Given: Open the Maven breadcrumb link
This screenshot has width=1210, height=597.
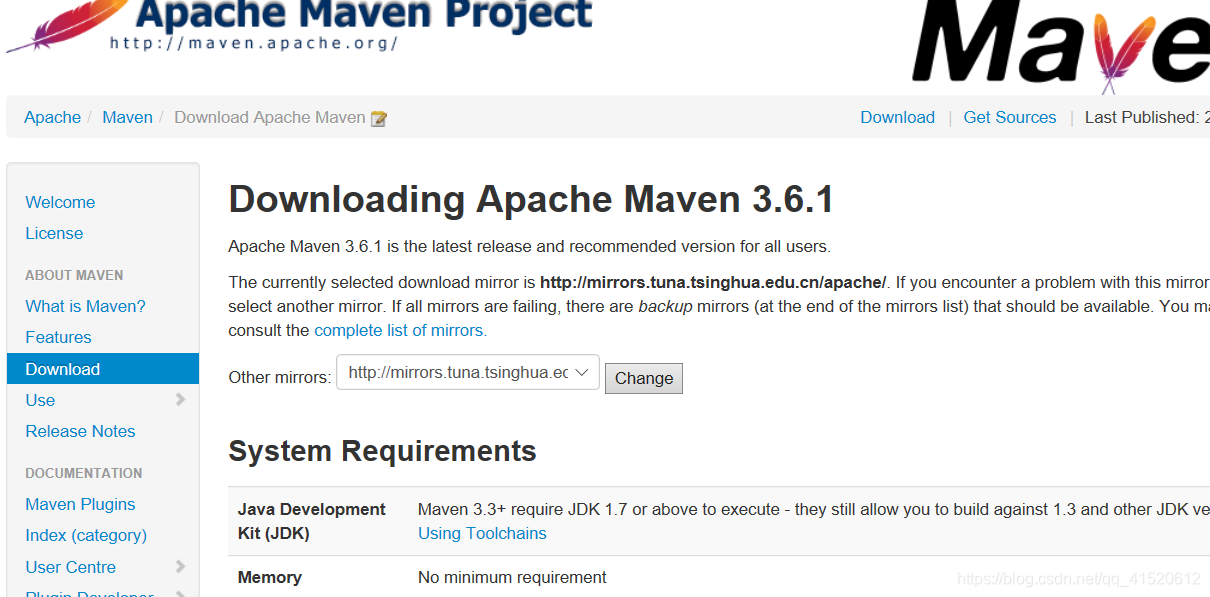Looking at the screenshot, I should coord(128,117).
